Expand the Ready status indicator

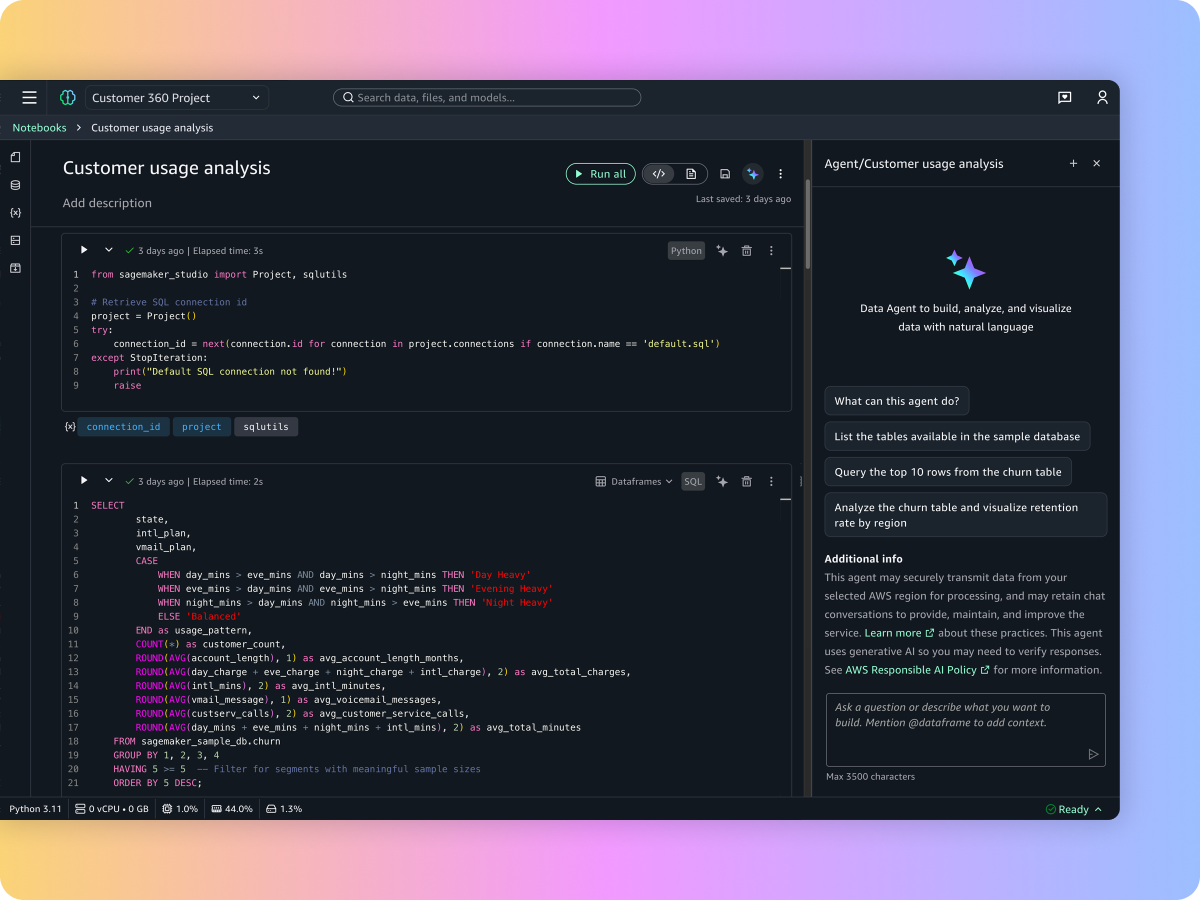(x=1074, y=809)
